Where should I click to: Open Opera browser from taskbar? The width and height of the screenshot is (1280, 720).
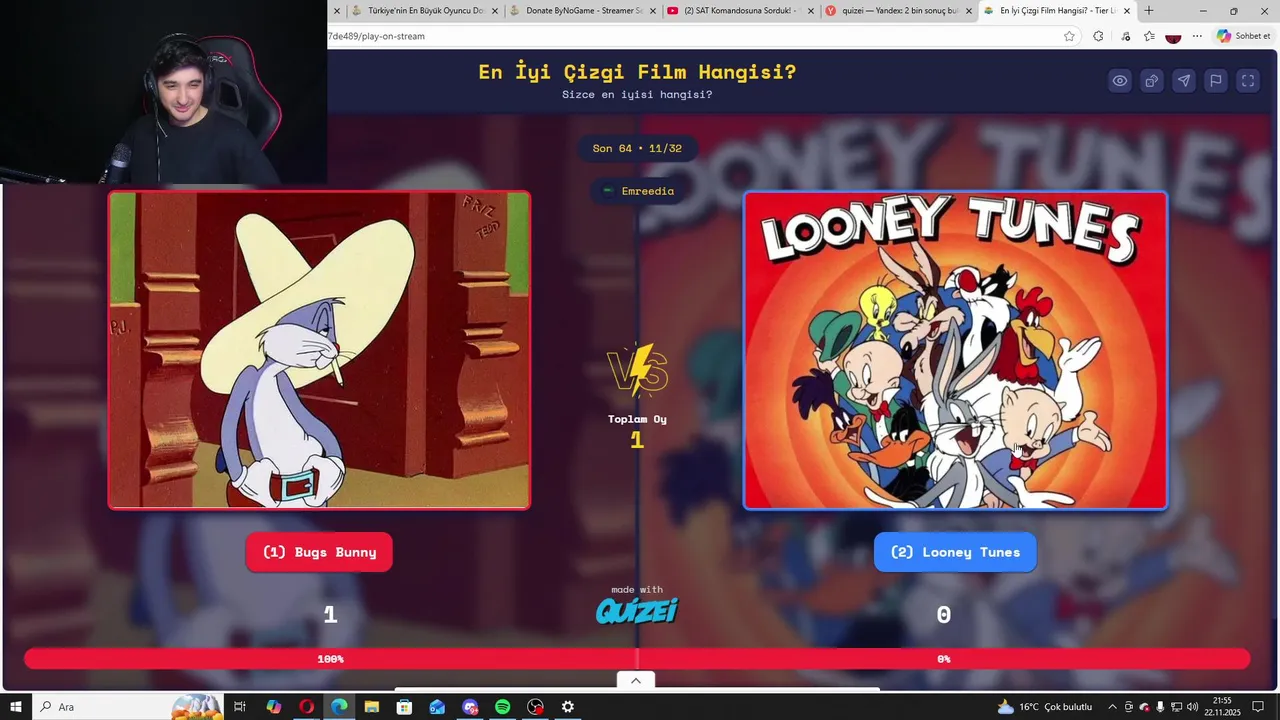click(x=306, y=707)
